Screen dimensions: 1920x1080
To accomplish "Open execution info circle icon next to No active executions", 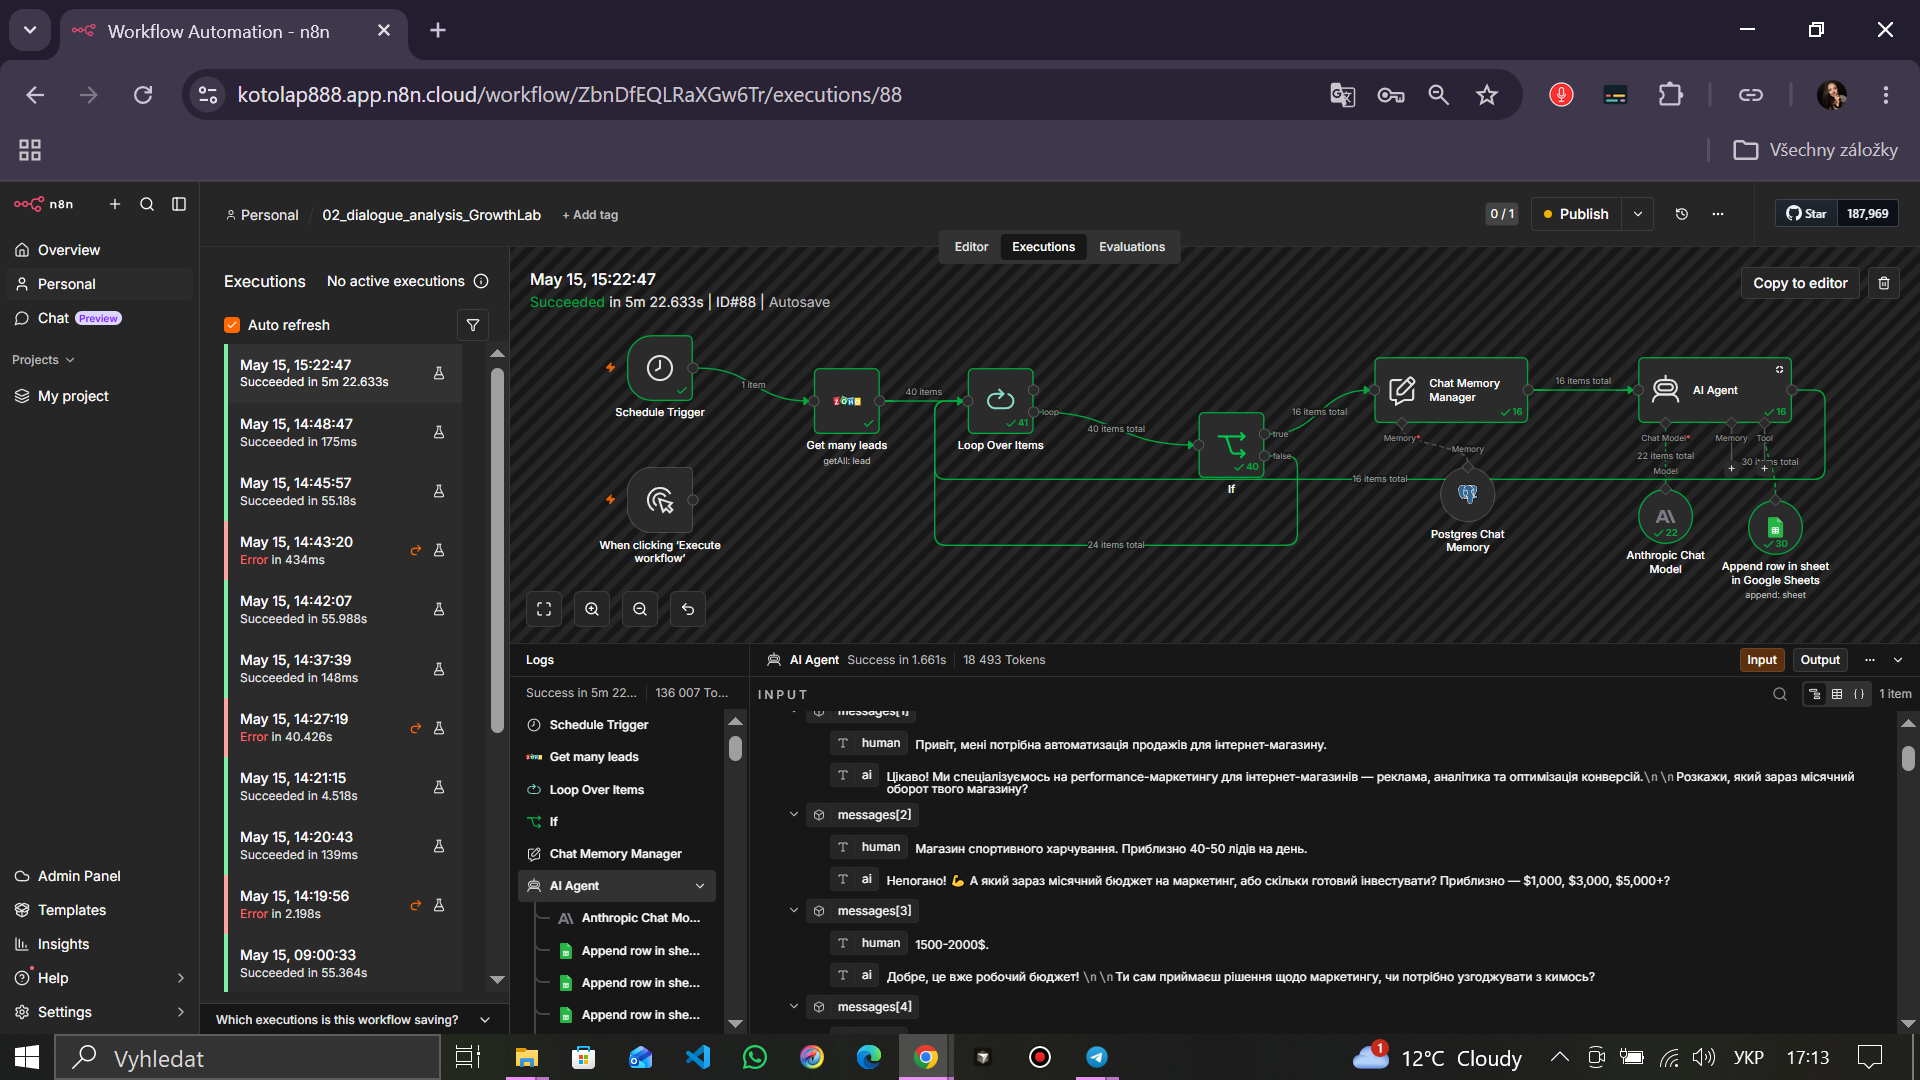I will pyautogui.click(x=481, y=281).
